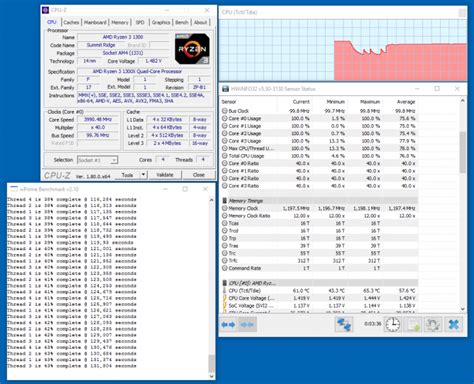Click the Validate button in CPU-Z
Image resolution: width=474 pixels, height=384 pixels.
165,175
